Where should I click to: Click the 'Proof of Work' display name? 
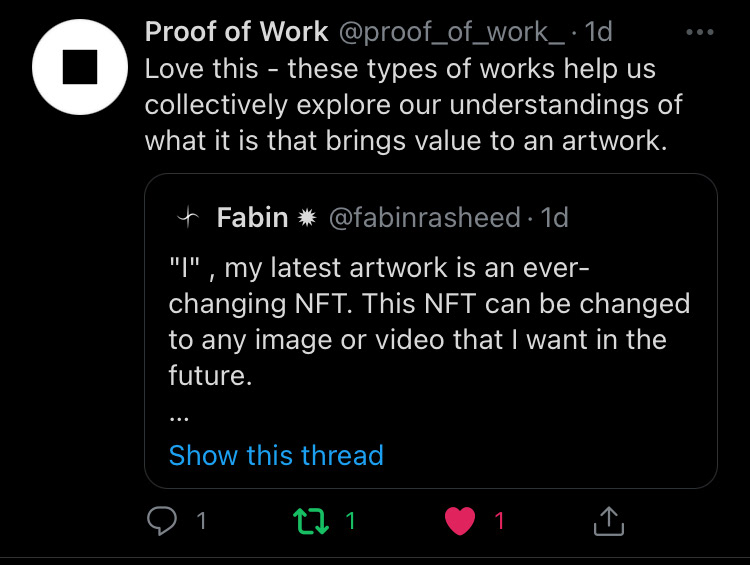(x=236, y=32)
